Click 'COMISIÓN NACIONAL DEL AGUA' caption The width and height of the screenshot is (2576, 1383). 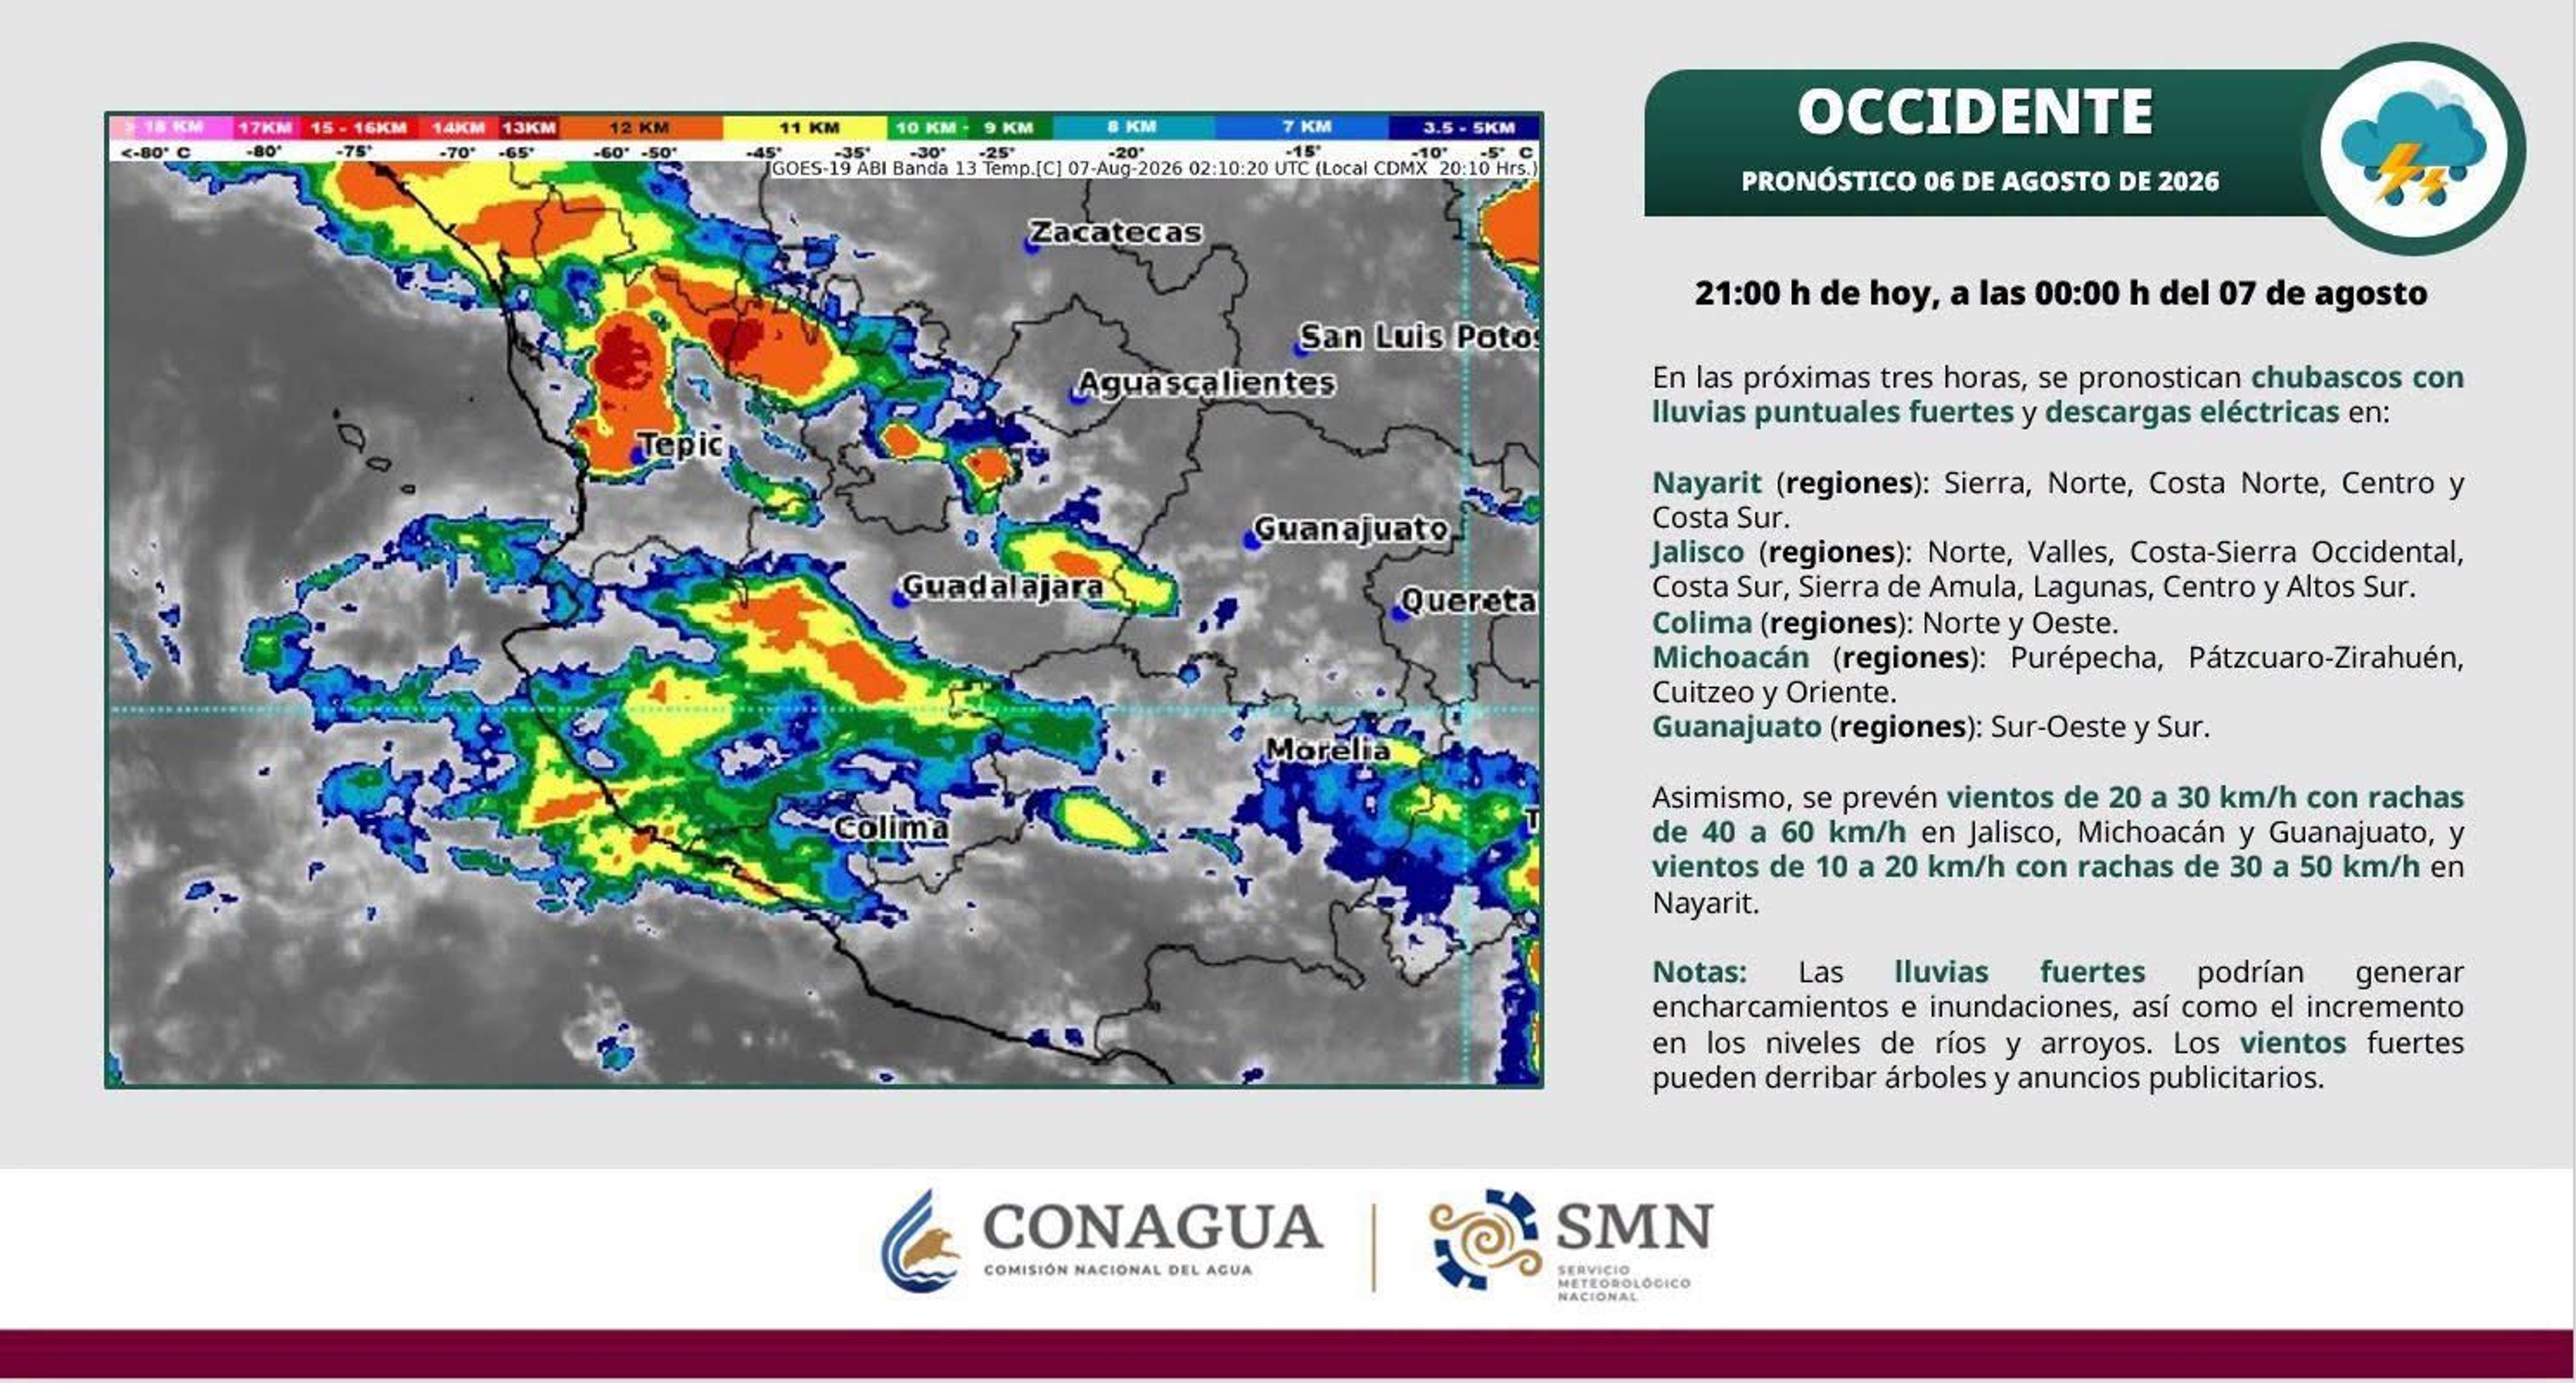(x=1117, y=1270)
